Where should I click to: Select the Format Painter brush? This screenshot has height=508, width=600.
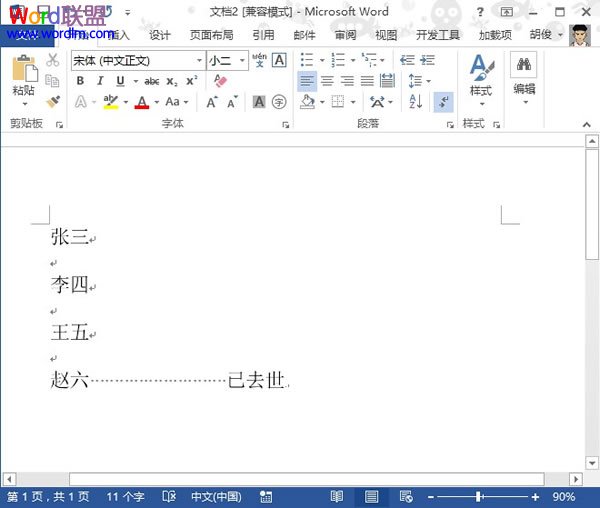click(52, 101)
